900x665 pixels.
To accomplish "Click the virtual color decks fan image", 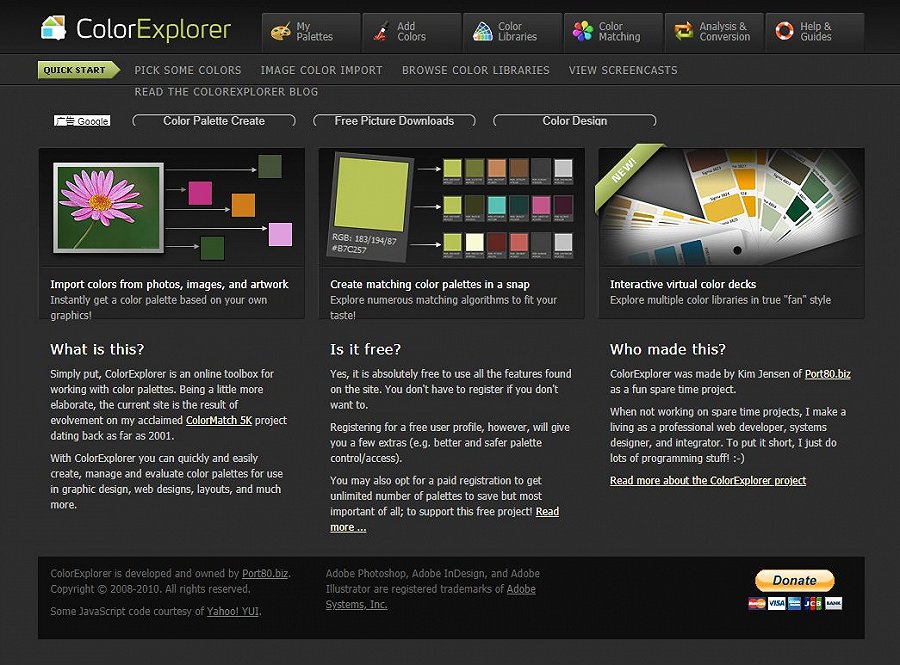I will 731,207.
